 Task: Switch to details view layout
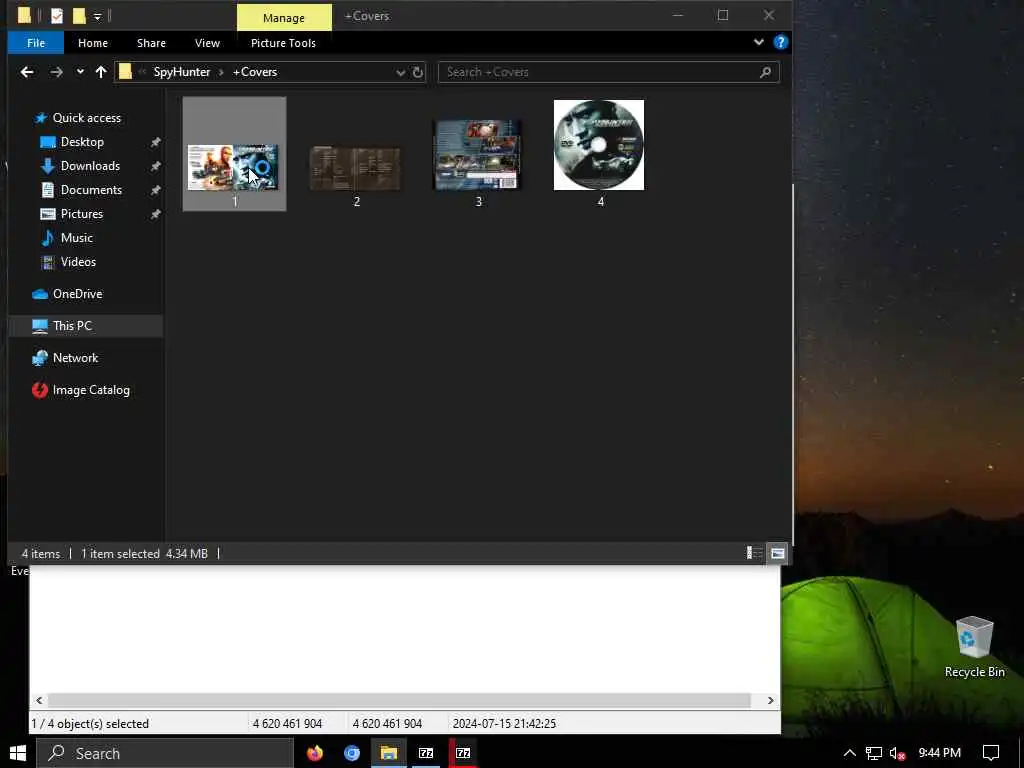coord(754,553)
